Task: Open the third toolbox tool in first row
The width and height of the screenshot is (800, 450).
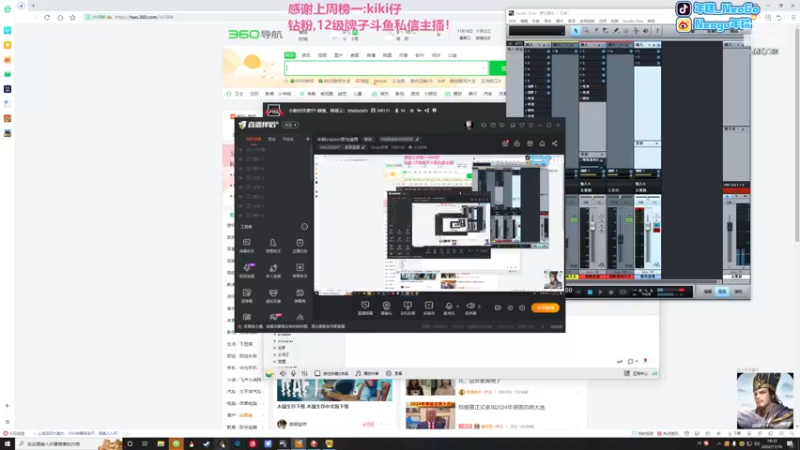Action: pos(299,245)
